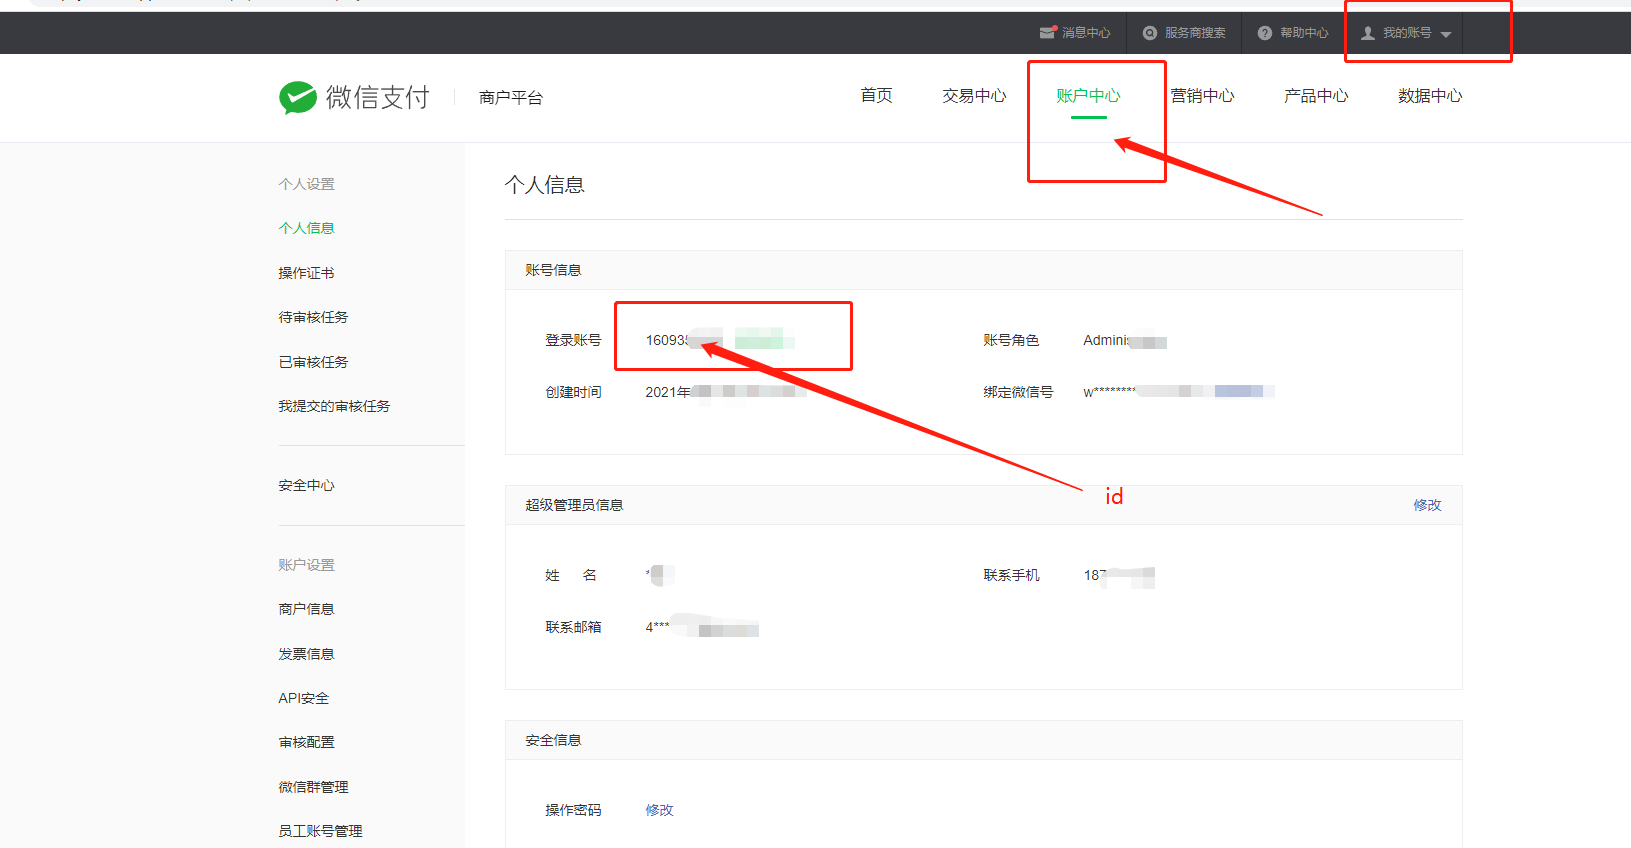Go to the 首页 tab
The image size is (1631, 848).
876,95
